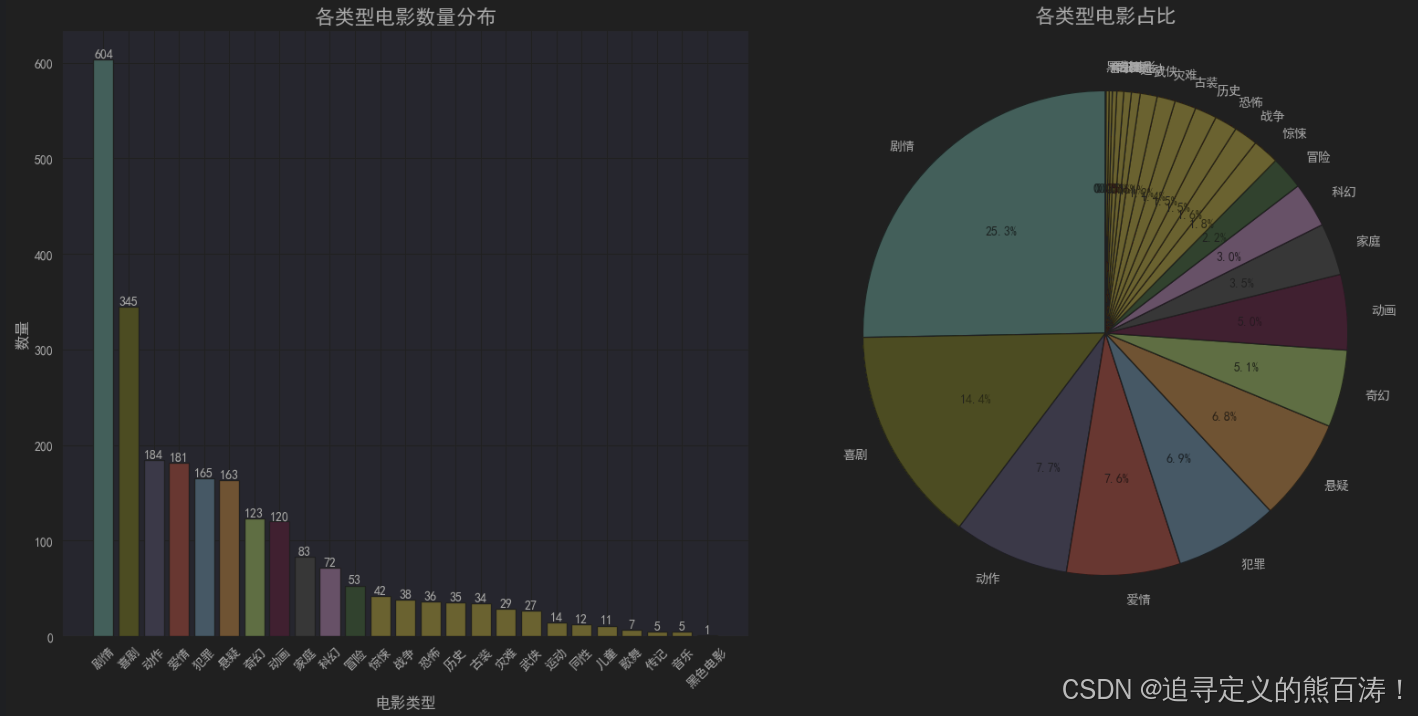
Task: Click the x-axis tick label 喜剧 under the bar chart
Action: (127, 661)
